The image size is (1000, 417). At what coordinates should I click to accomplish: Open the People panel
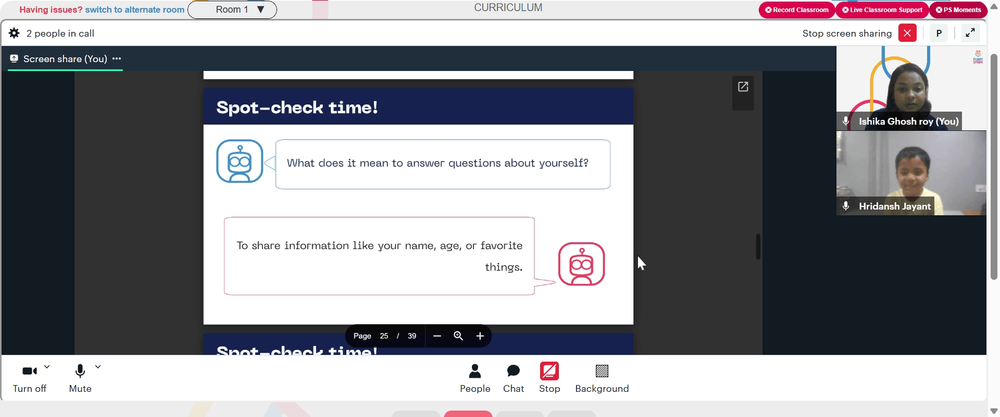pyautogui.click(x=475, y=378)
